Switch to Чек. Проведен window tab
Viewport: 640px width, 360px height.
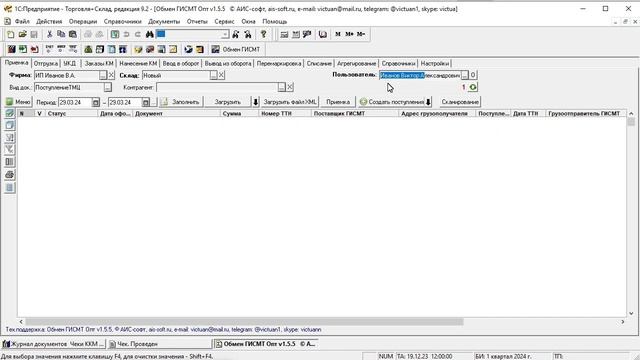[x=159, y=344]
